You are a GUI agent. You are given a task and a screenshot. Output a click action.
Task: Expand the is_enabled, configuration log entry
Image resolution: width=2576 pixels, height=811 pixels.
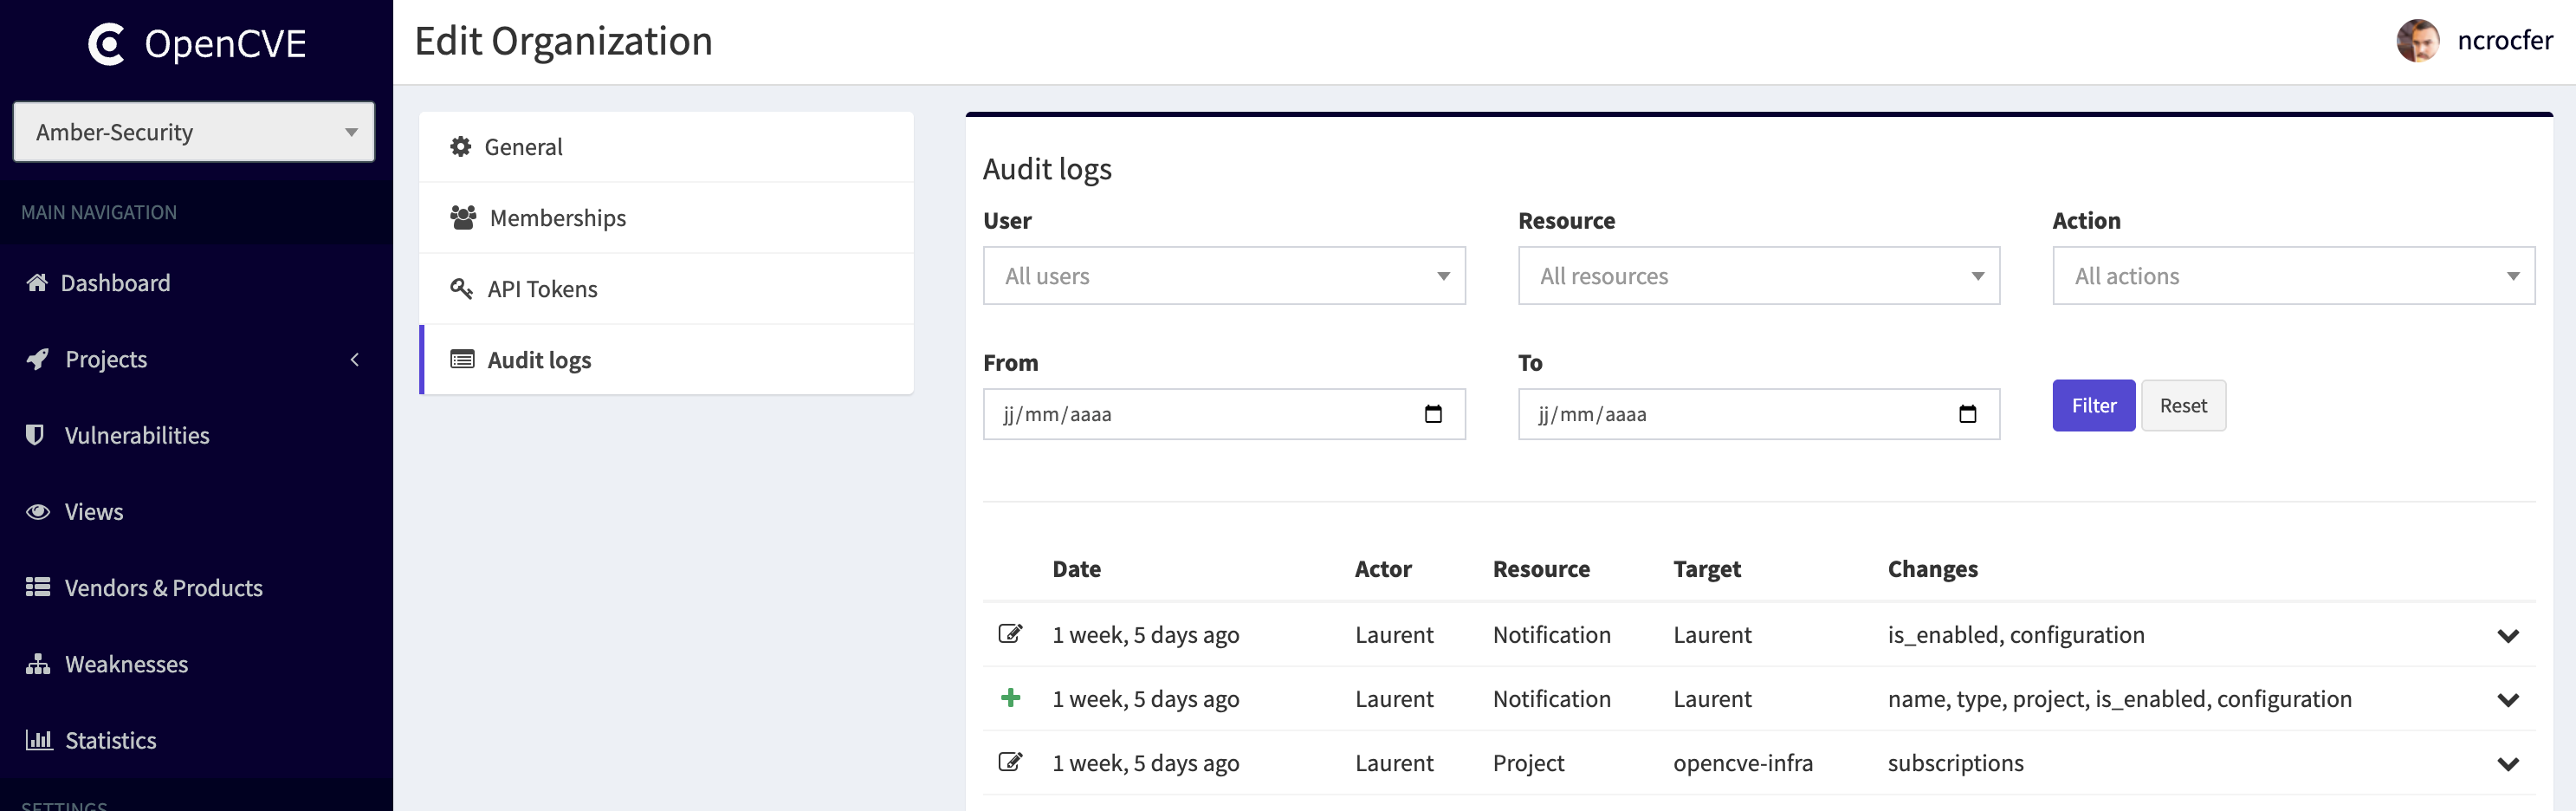pyautogui.click(x=2507, y=636)
